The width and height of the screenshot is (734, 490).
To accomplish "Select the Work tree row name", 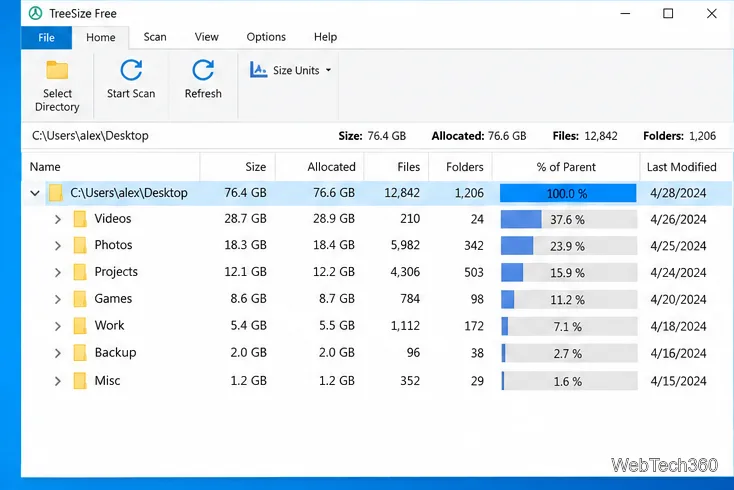I will pyautogui.click(x=110, y=325).
